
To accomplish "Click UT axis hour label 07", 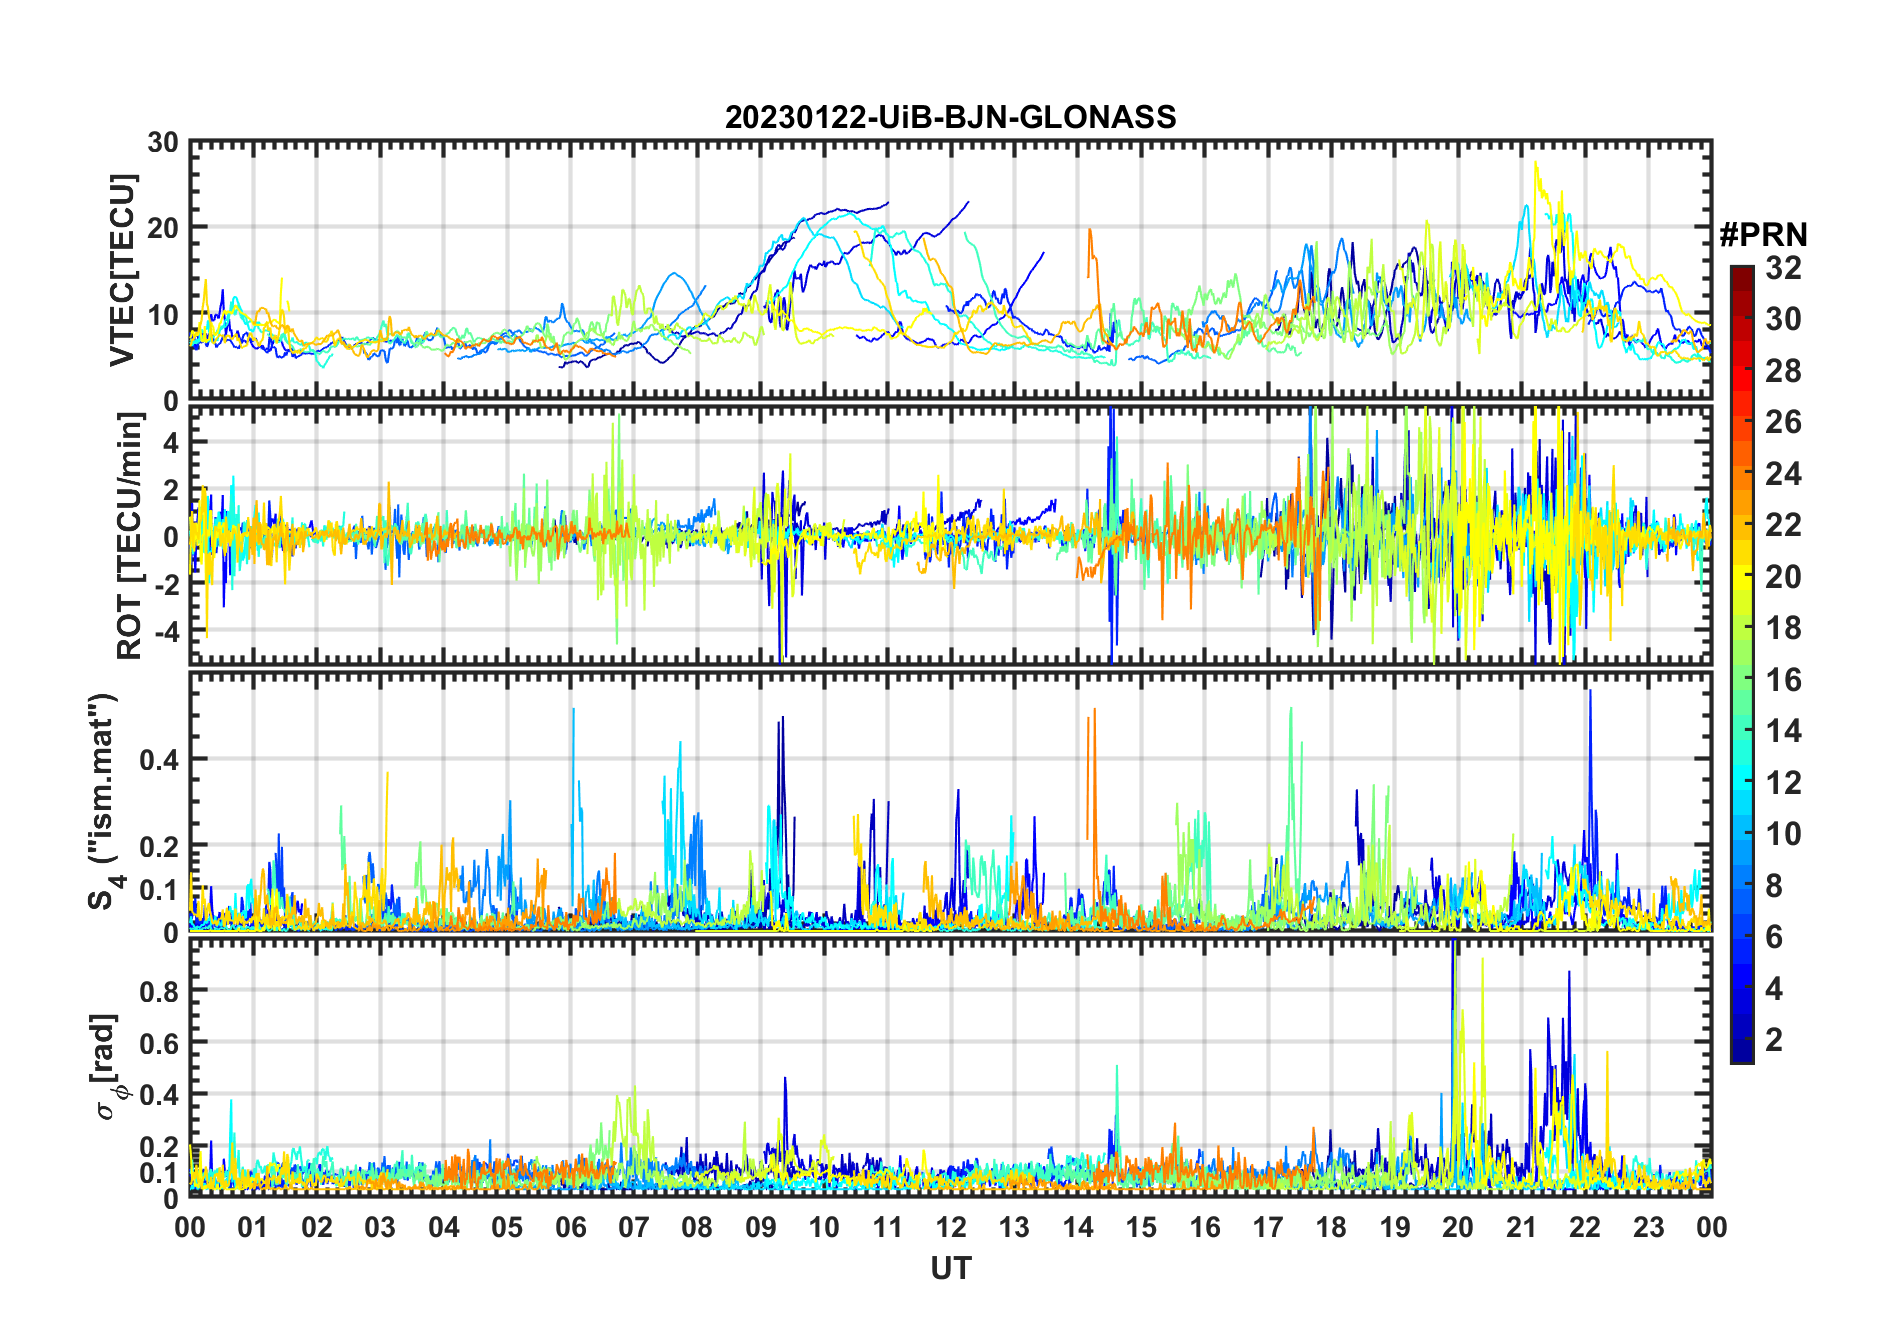I will [634, 1227].
